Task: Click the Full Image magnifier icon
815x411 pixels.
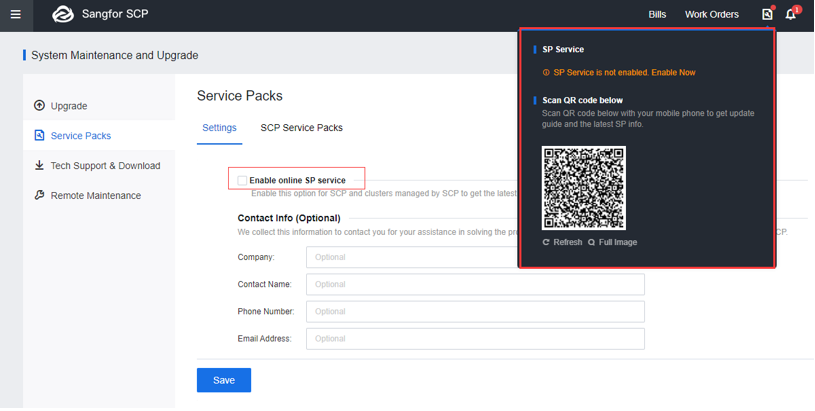Action: (x=591, y=242)
